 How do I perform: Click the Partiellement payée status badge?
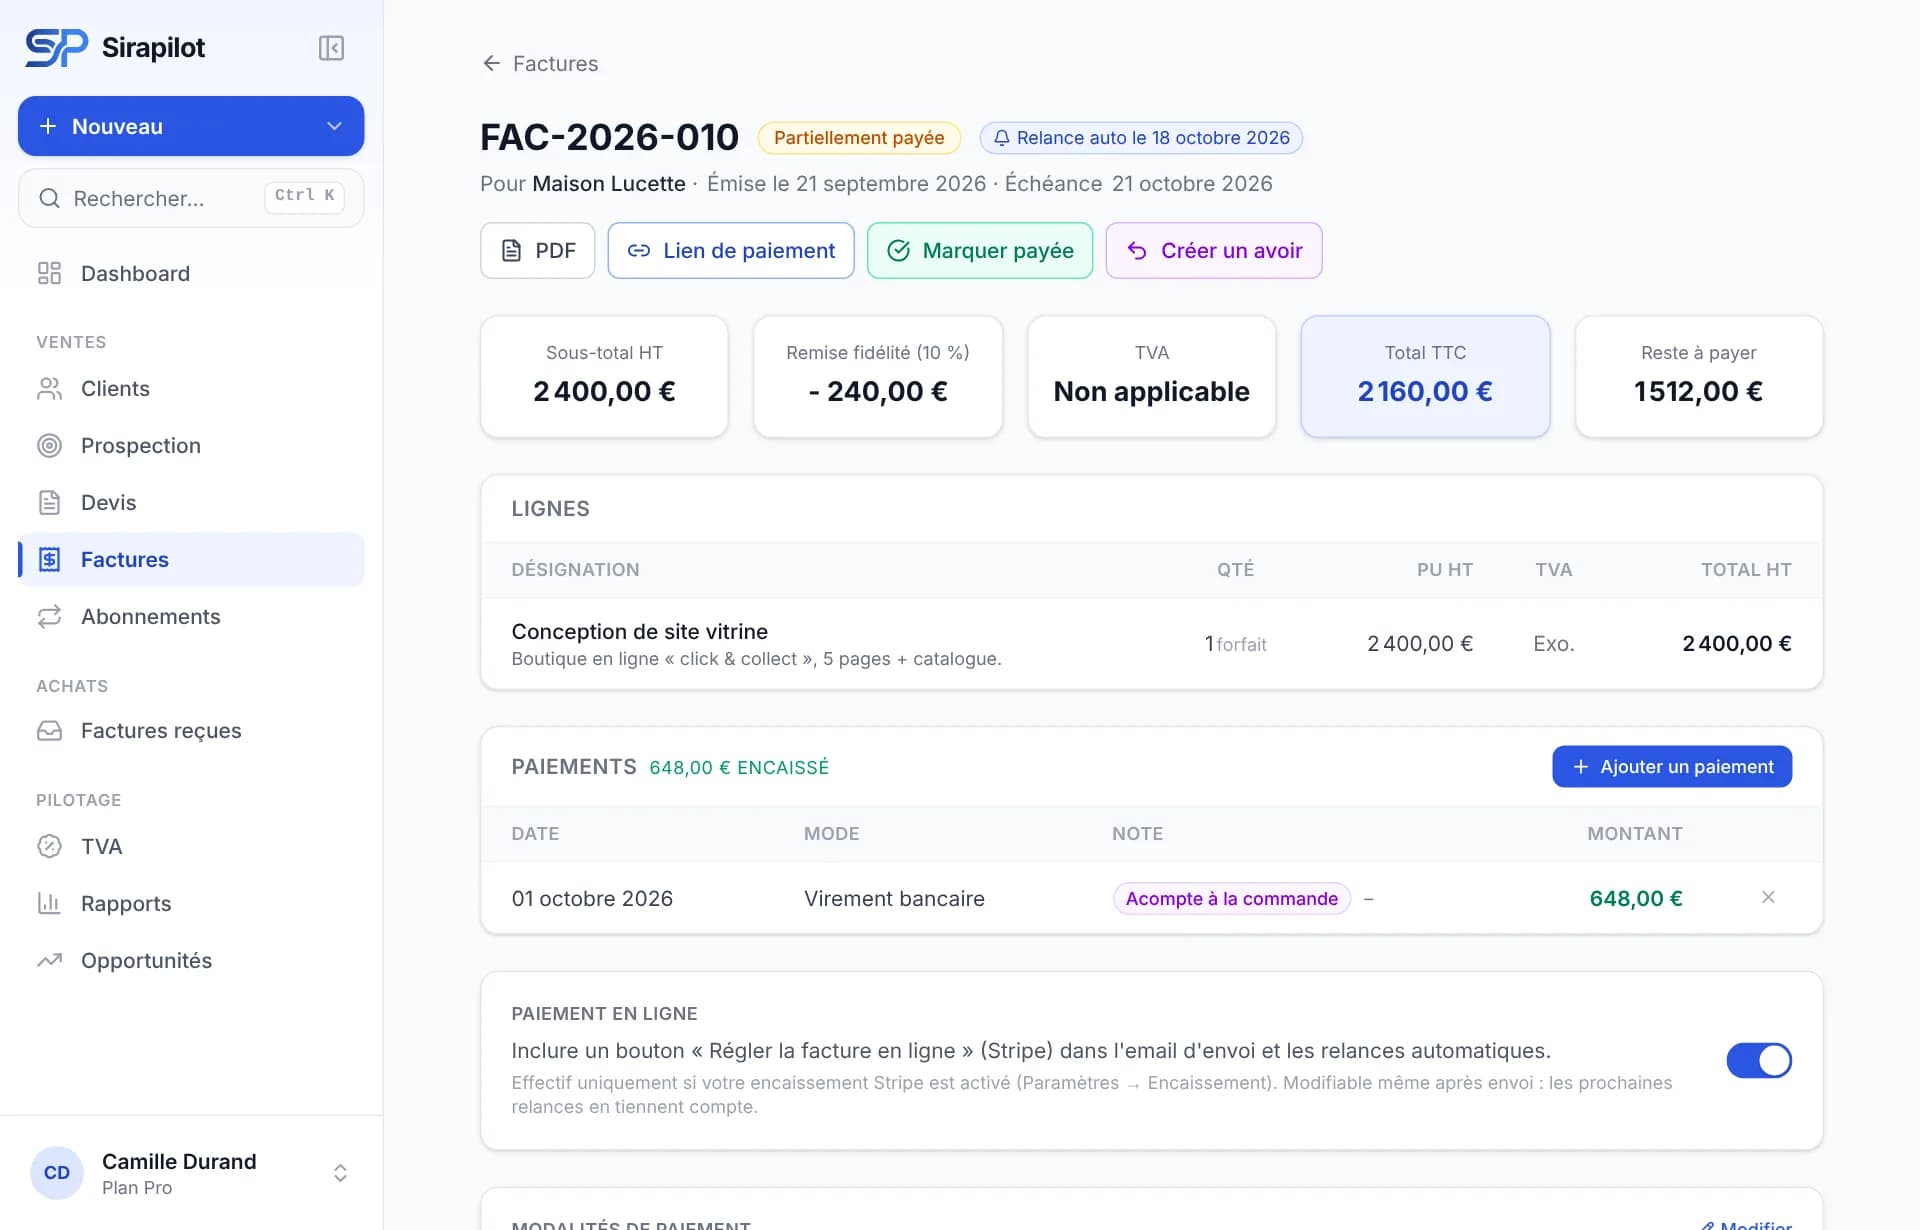[859, 138]
